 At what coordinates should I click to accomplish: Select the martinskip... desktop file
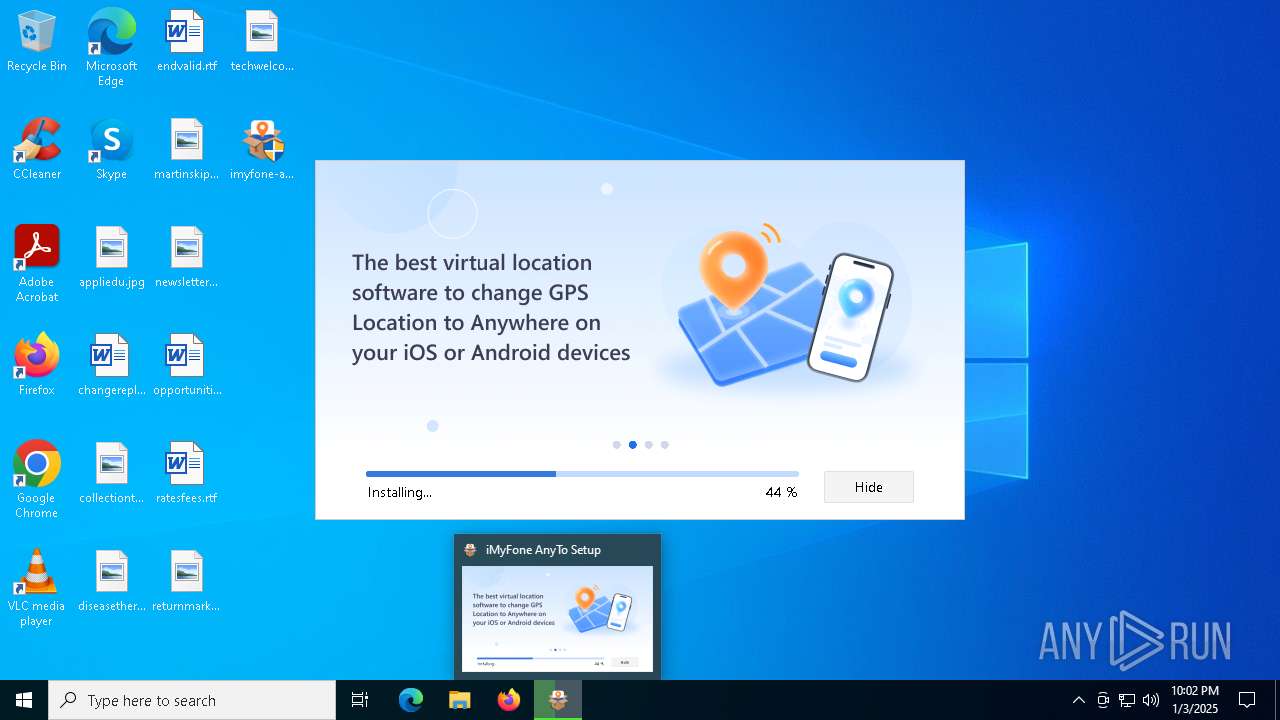[x=187, y=150]
